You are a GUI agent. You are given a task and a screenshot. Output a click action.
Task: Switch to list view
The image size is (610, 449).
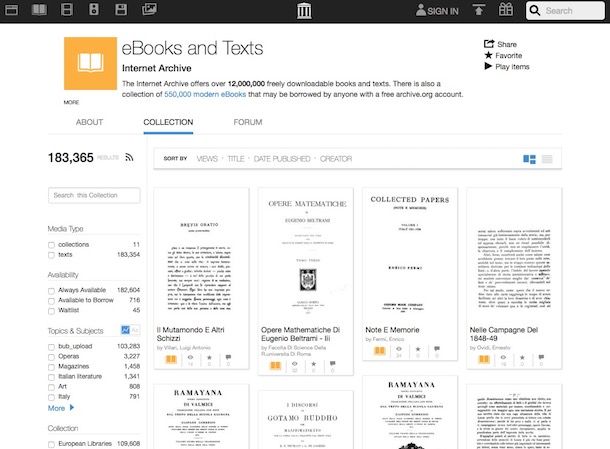[x=547, y=159]
